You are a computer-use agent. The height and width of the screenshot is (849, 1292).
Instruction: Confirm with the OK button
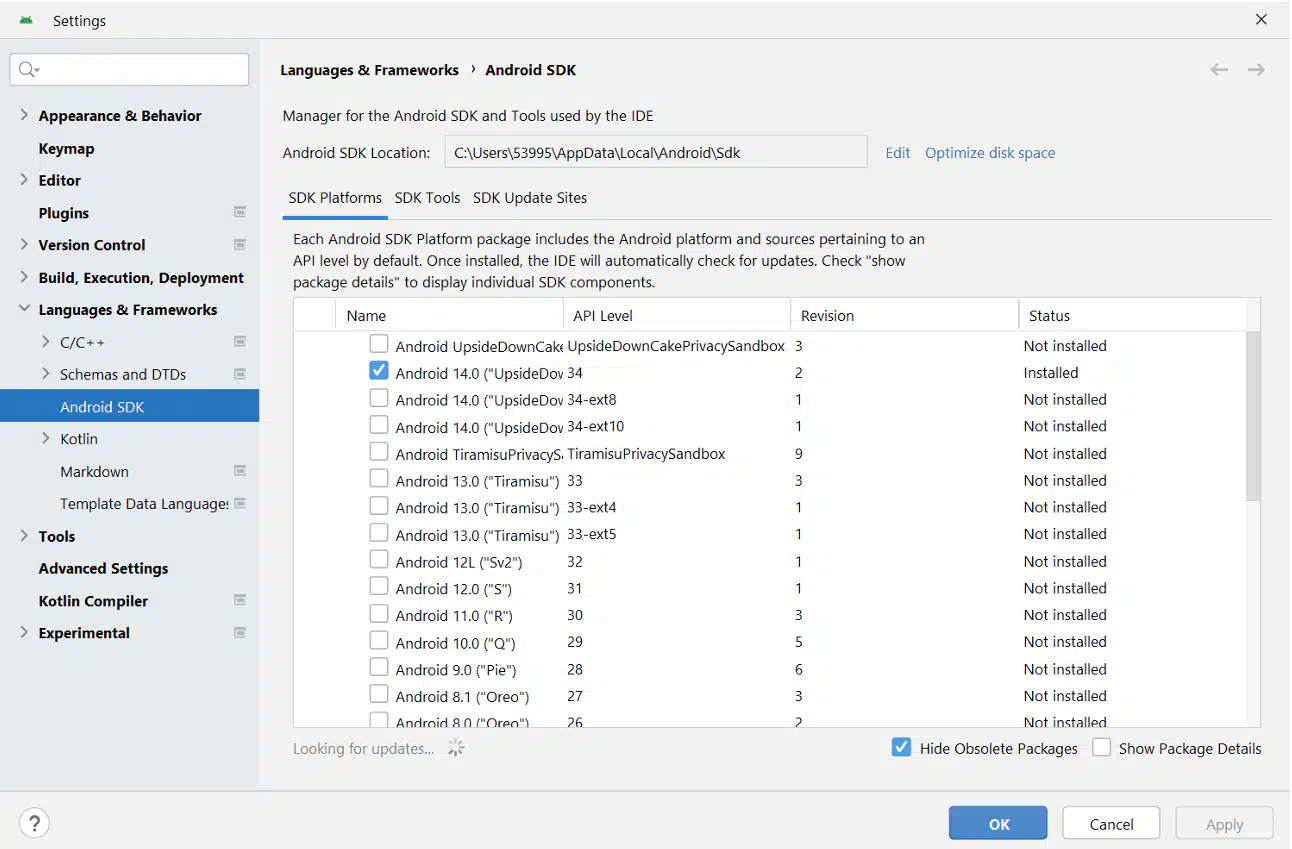998,824
